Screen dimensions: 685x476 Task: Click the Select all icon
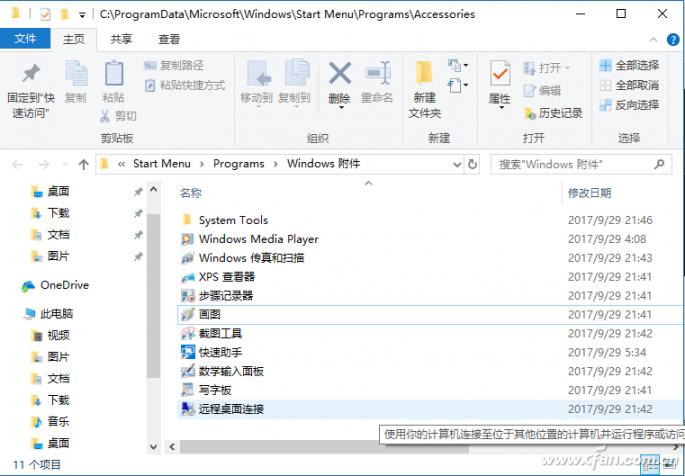(605, 66)
